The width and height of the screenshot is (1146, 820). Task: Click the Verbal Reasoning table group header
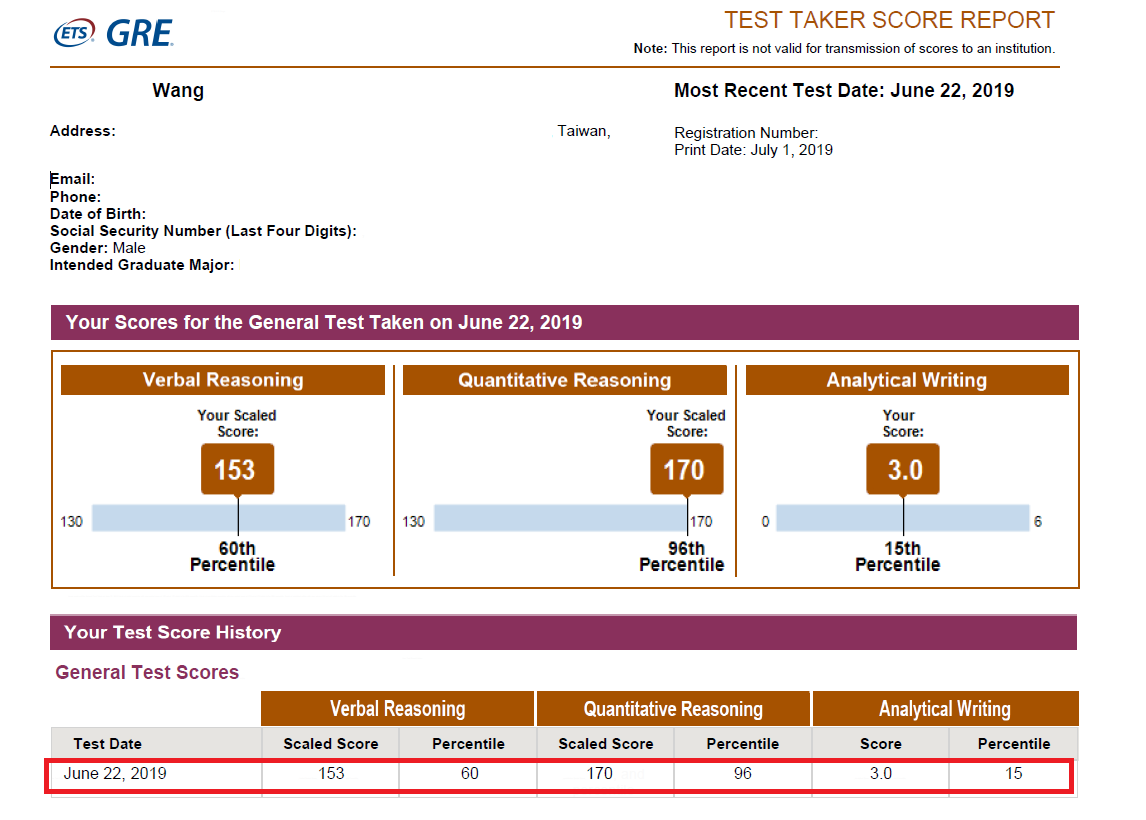click(398, 708)
